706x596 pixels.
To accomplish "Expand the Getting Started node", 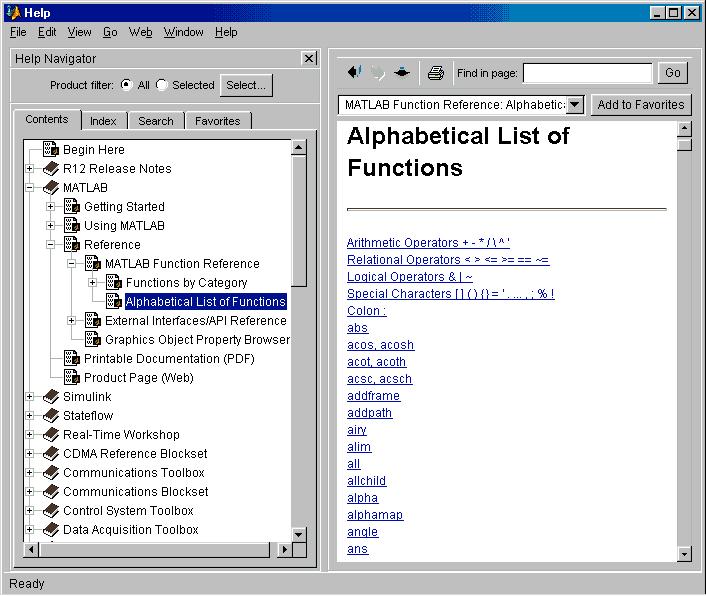I will [50, 207].
